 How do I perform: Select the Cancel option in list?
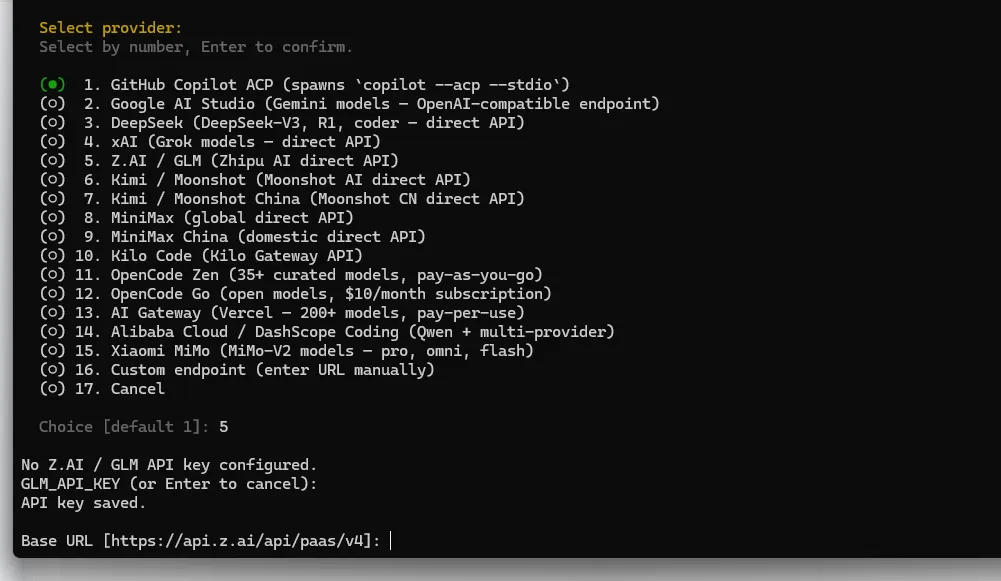click(x=52, y=389)
